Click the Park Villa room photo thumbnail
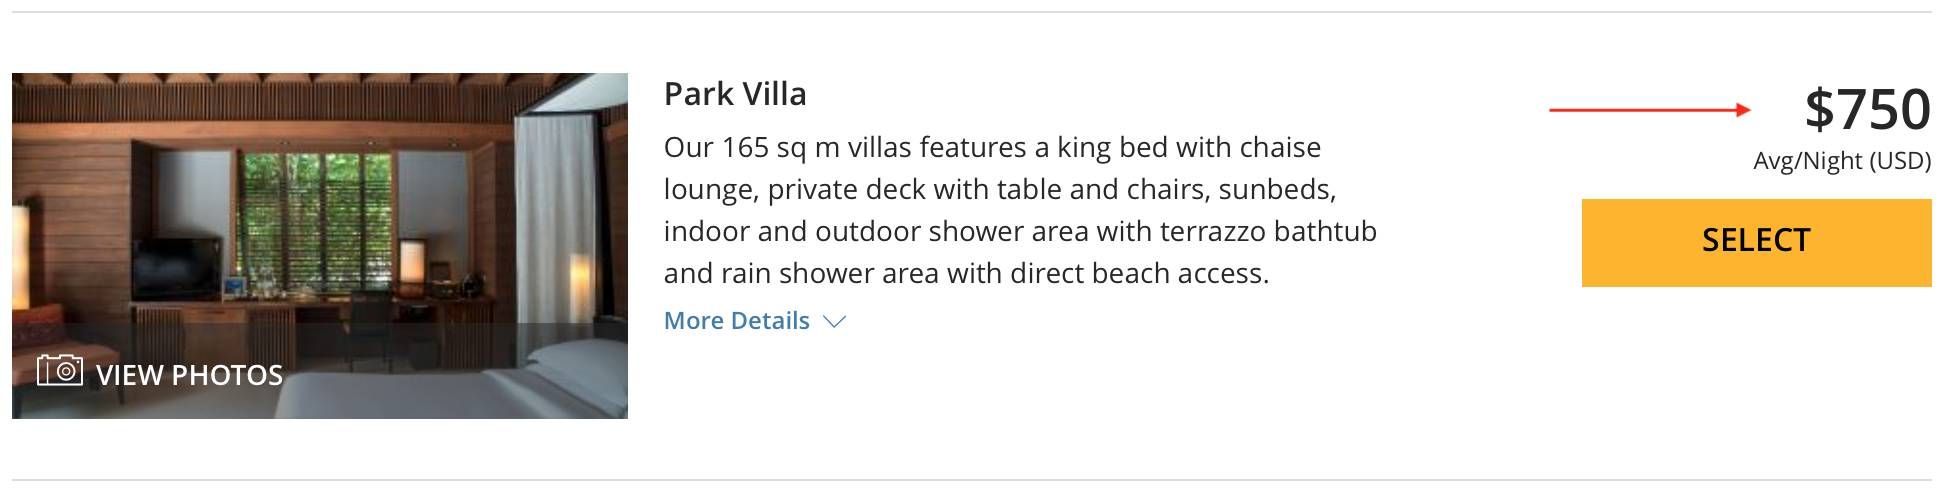The width and height of the screenshot is (1950, 490). 320,200
